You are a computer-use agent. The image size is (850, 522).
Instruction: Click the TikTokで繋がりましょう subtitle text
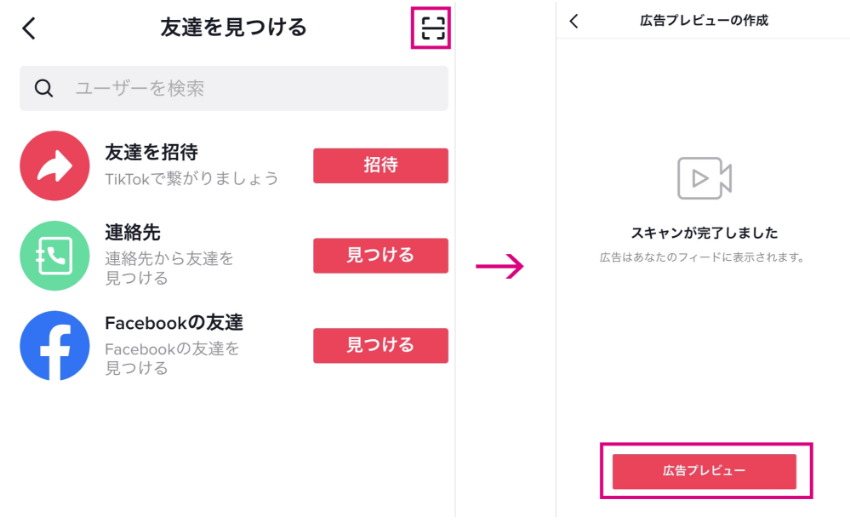[192, 178]
